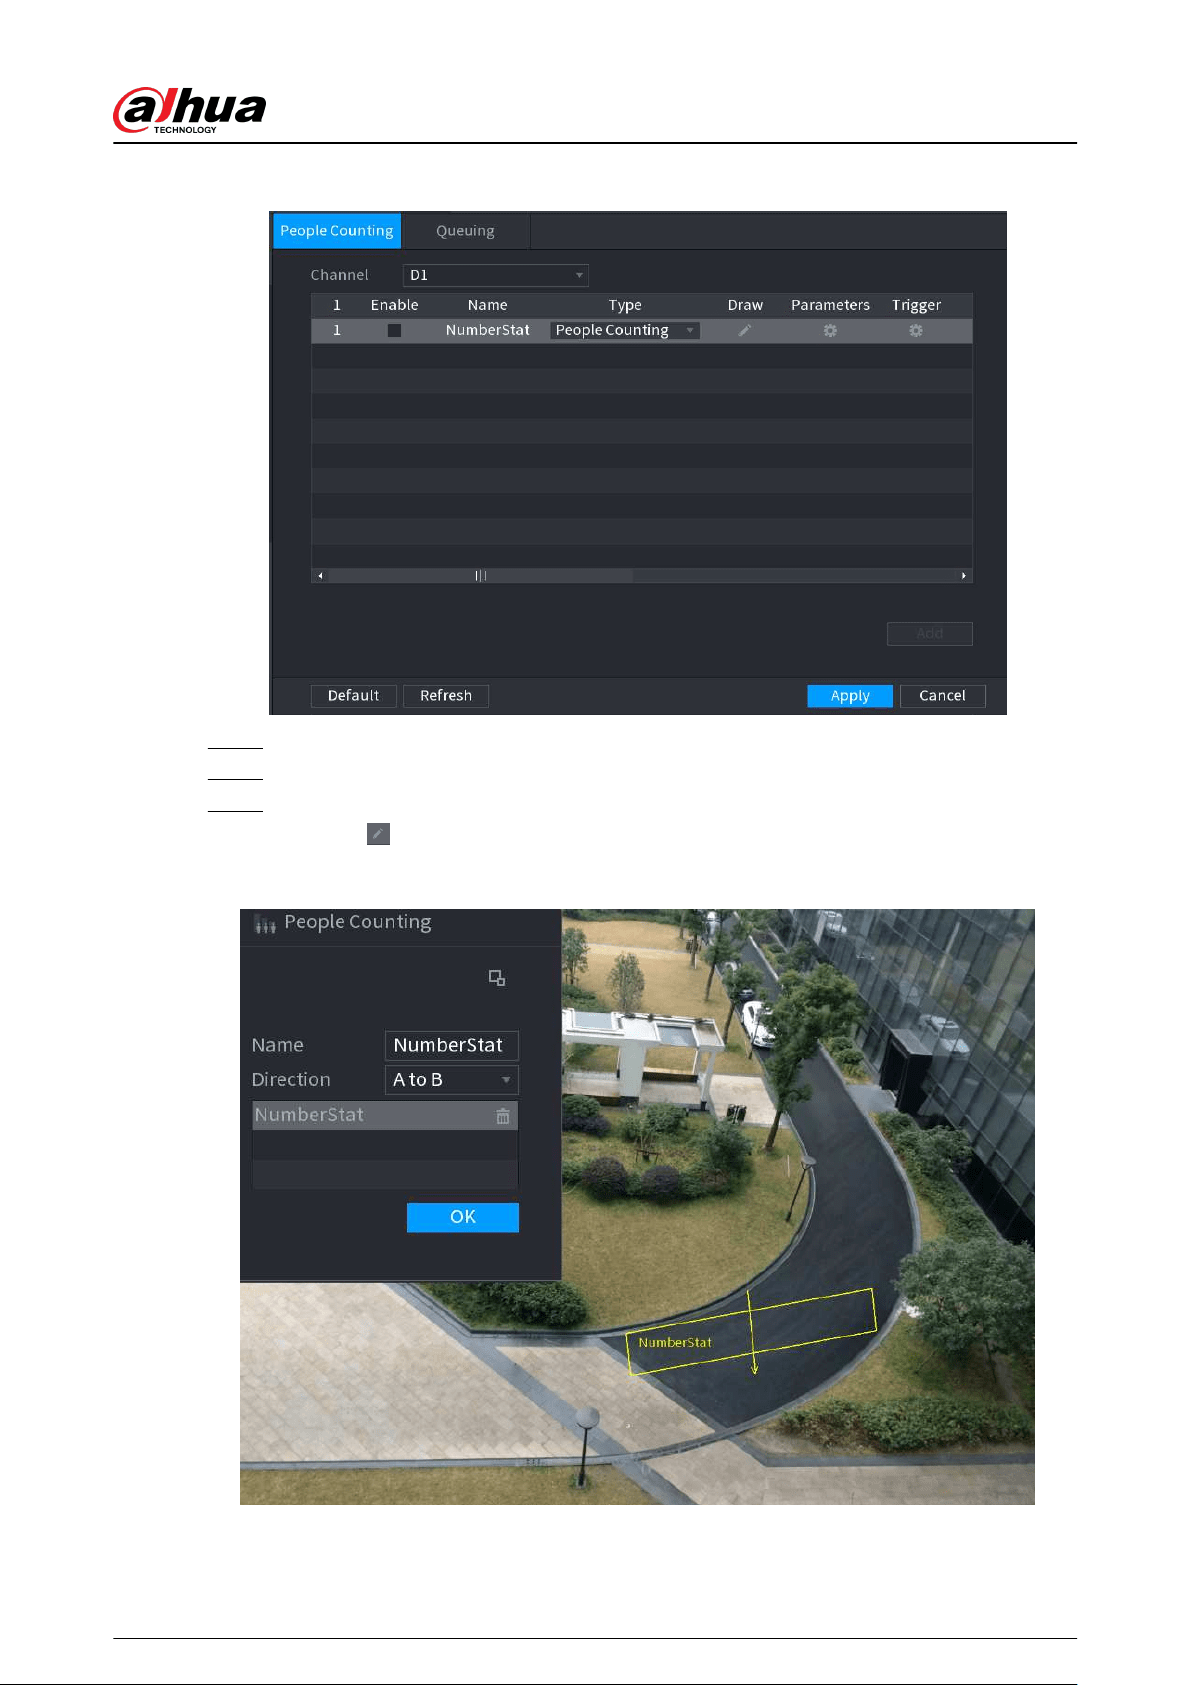This screenshot has height=1685, width=1192.
Task: Click the draw rectangle region icon
Action: tap(497, 978)
